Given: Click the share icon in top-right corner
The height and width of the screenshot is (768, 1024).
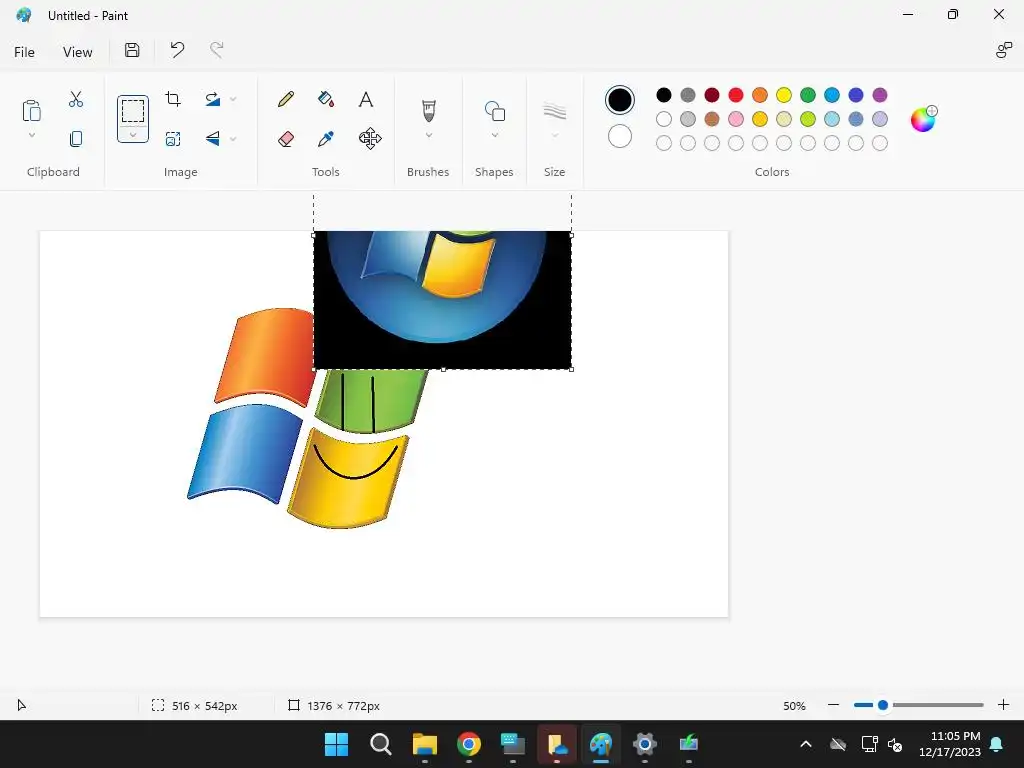Looking at the screenshot, I should pos(1003,50).
